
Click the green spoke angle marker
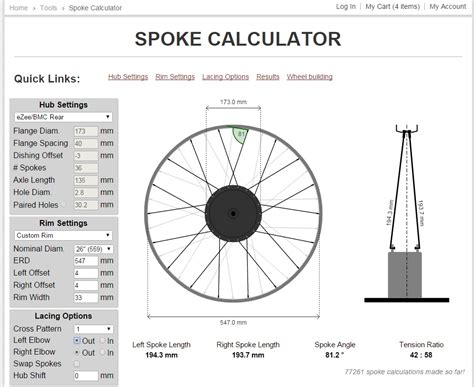[x=240, y=135]
